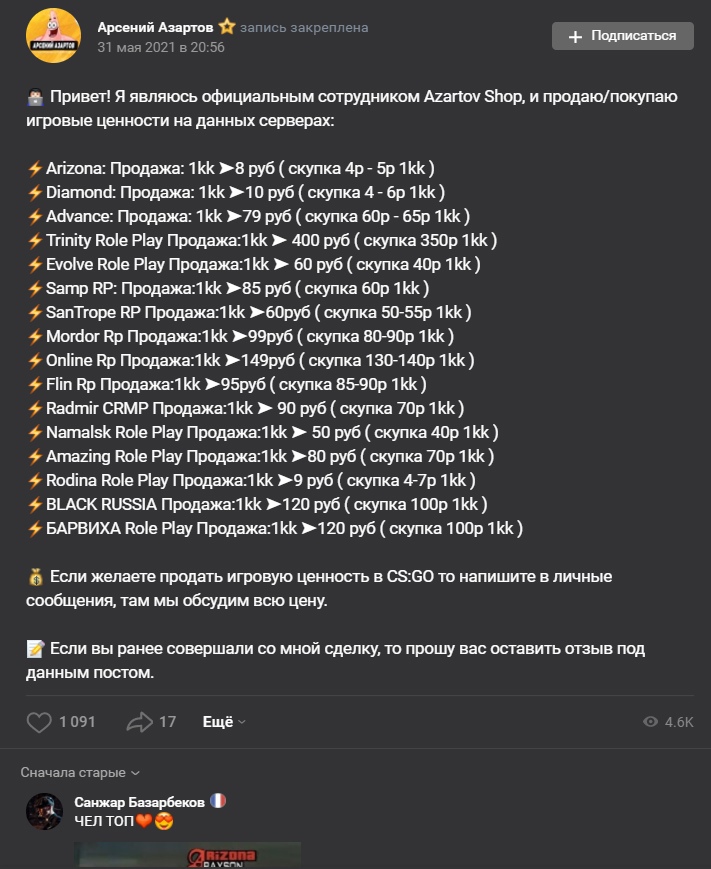Click the memo emoji before the review request
Viewport: 711px width, 869px height.
pyautogui.click(x=35, y=649)
